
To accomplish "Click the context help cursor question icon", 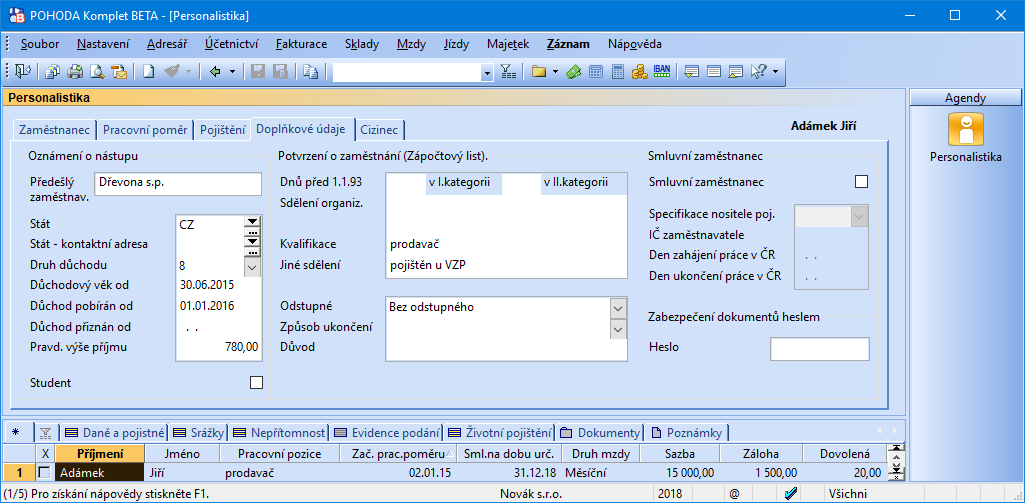I will pyautogui.click(x=759, y=71).
